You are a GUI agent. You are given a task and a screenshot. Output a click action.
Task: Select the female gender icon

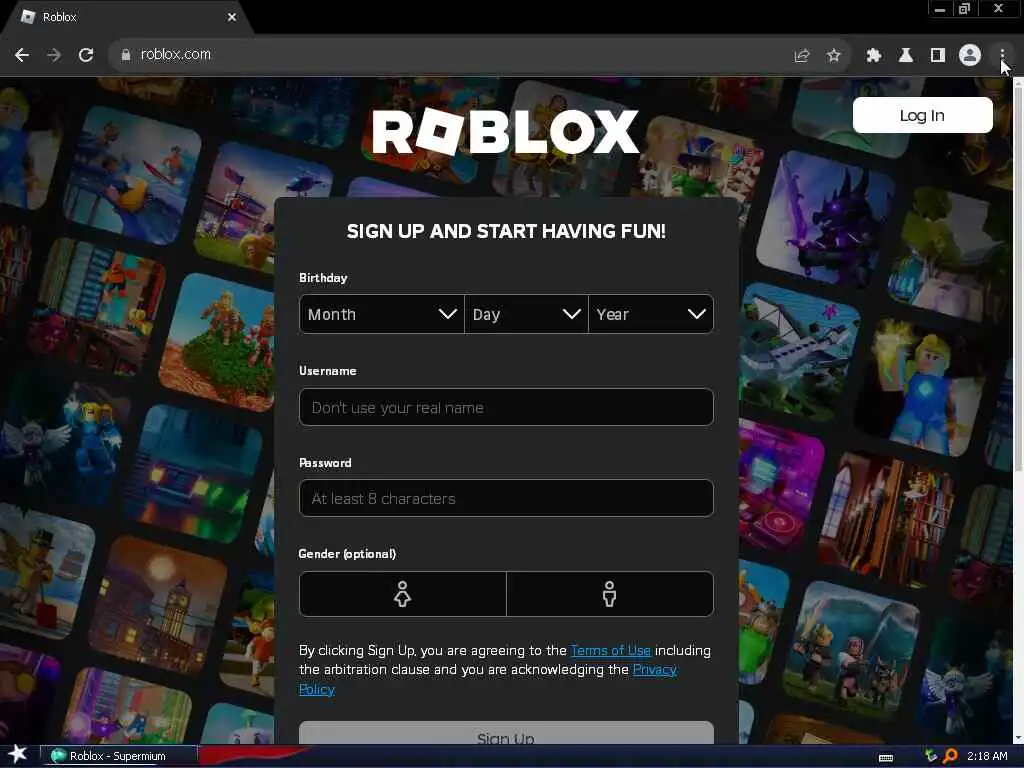point(402,594)
